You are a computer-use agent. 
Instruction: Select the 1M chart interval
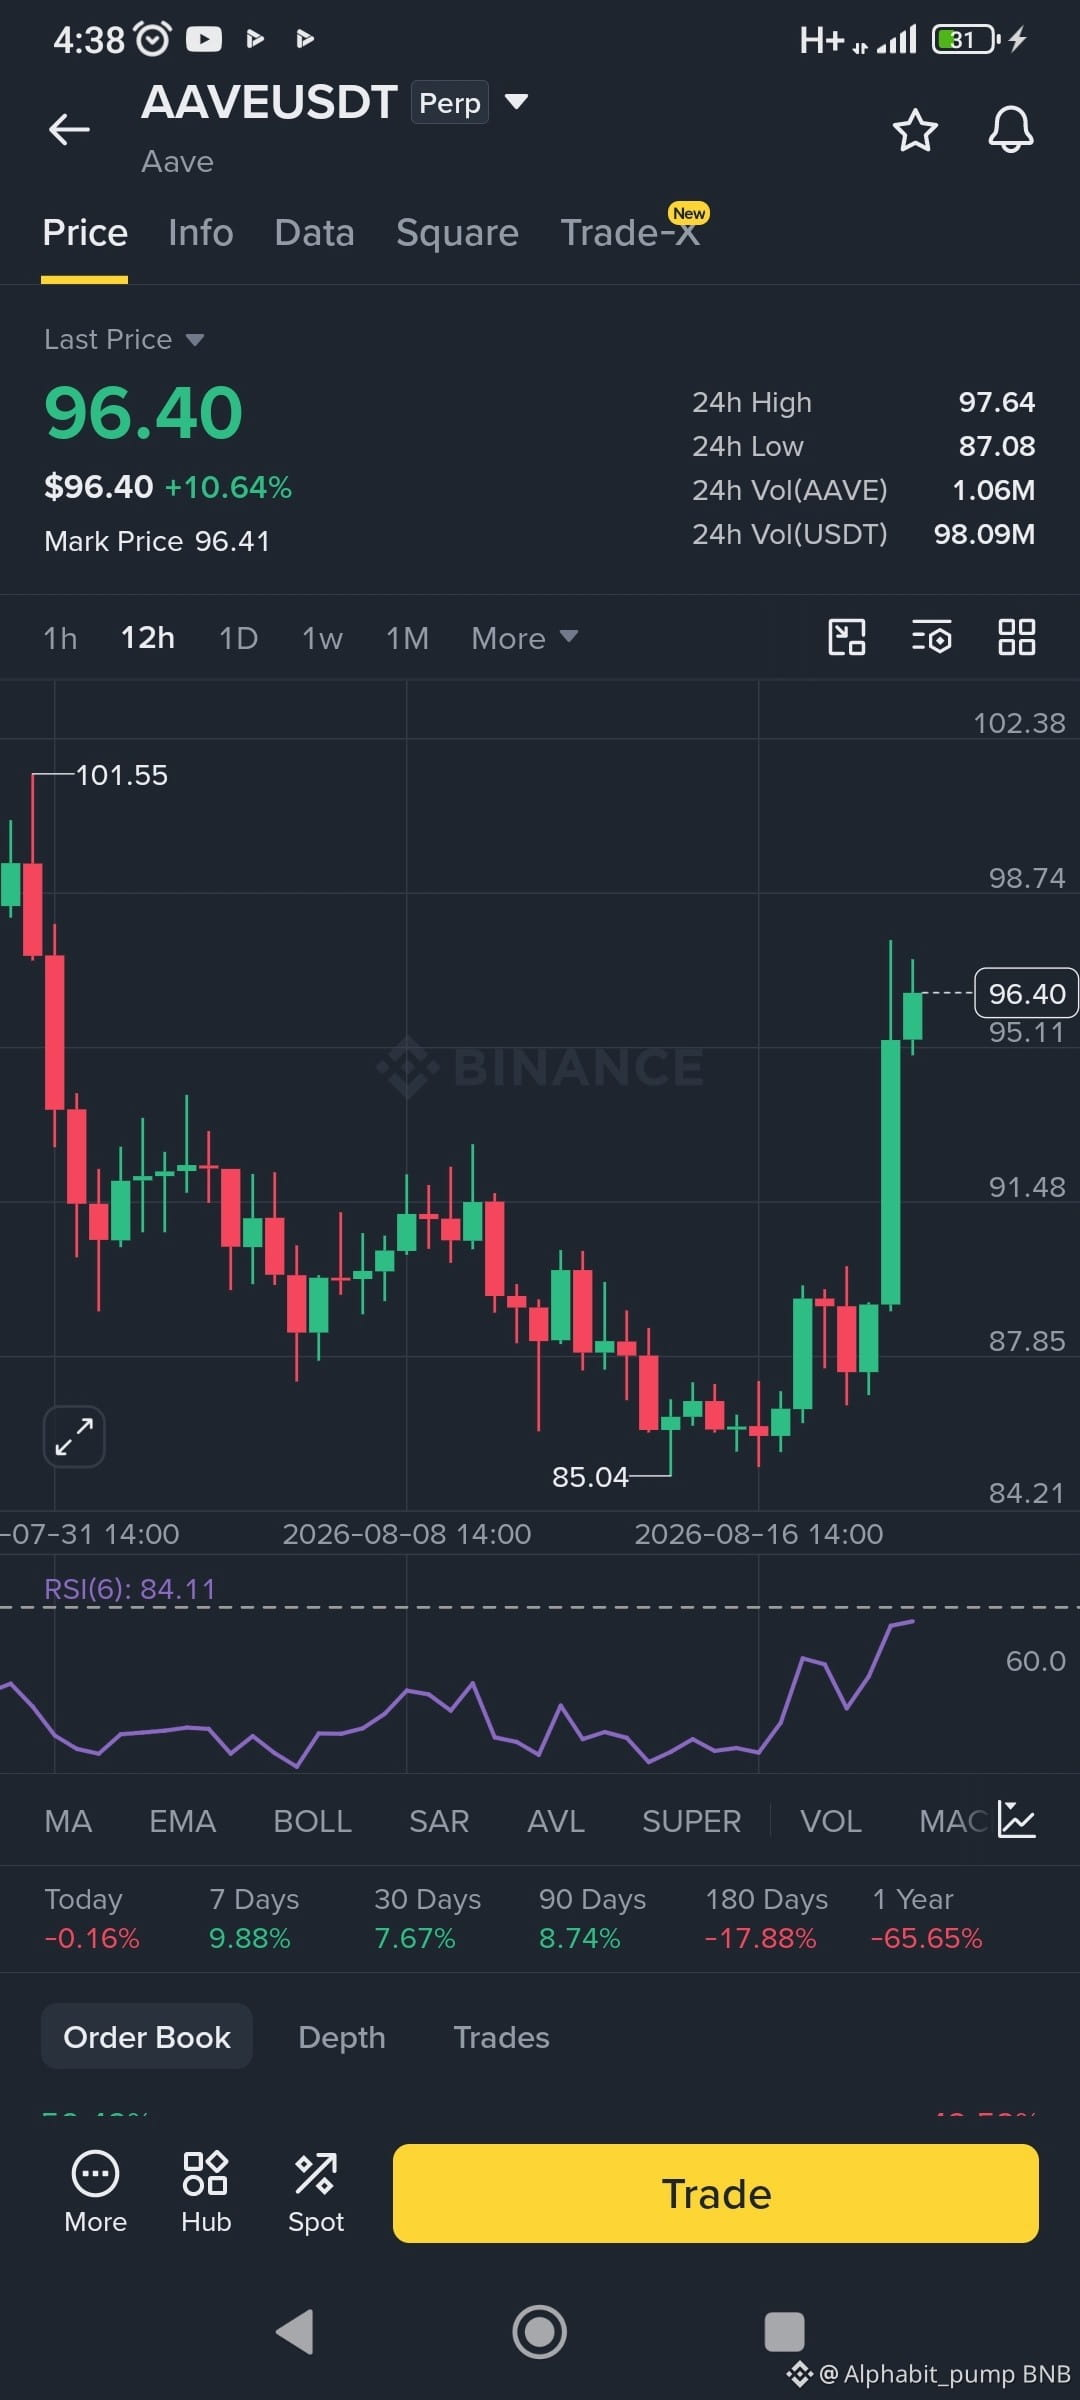click(x=407, y=638)
